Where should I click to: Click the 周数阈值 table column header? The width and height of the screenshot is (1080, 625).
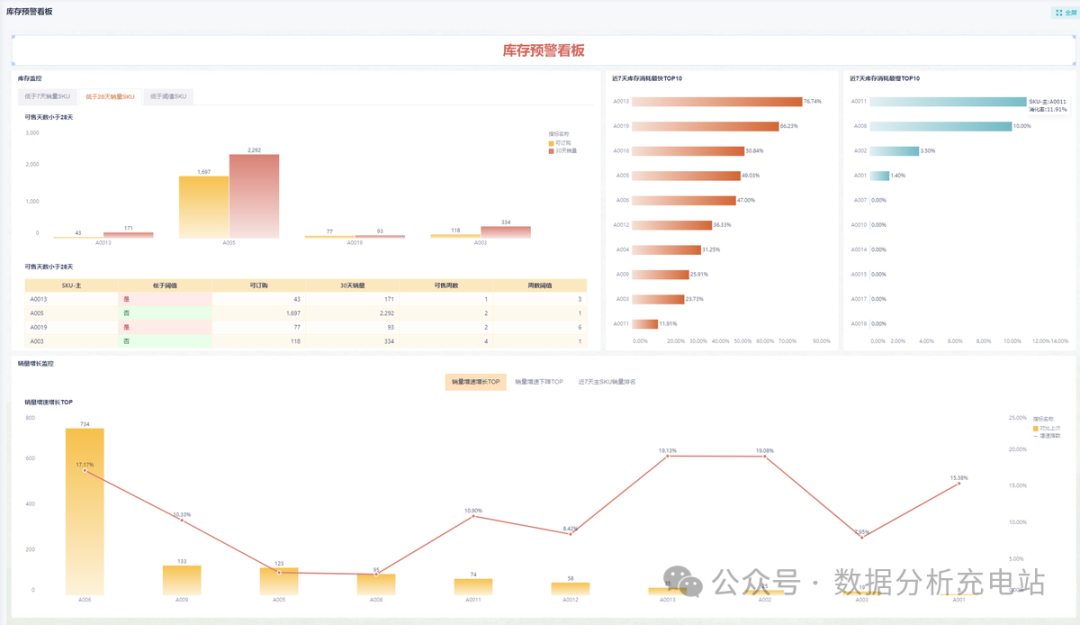tap(540, 285)
